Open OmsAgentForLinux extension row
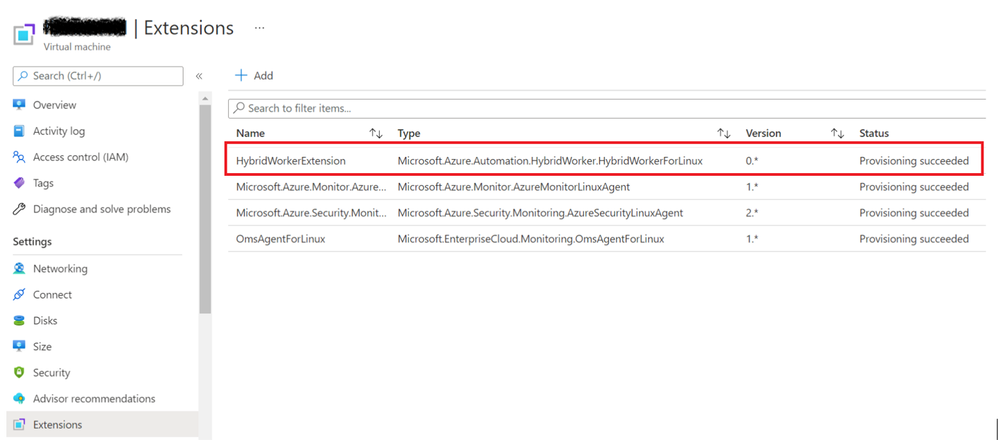 click(607, 239)
